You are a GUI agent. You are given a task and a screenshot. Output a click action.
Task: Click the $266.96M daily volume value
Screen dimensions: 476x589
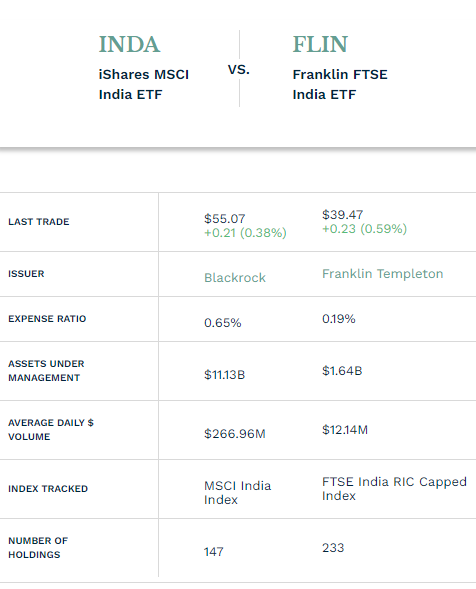235,434
